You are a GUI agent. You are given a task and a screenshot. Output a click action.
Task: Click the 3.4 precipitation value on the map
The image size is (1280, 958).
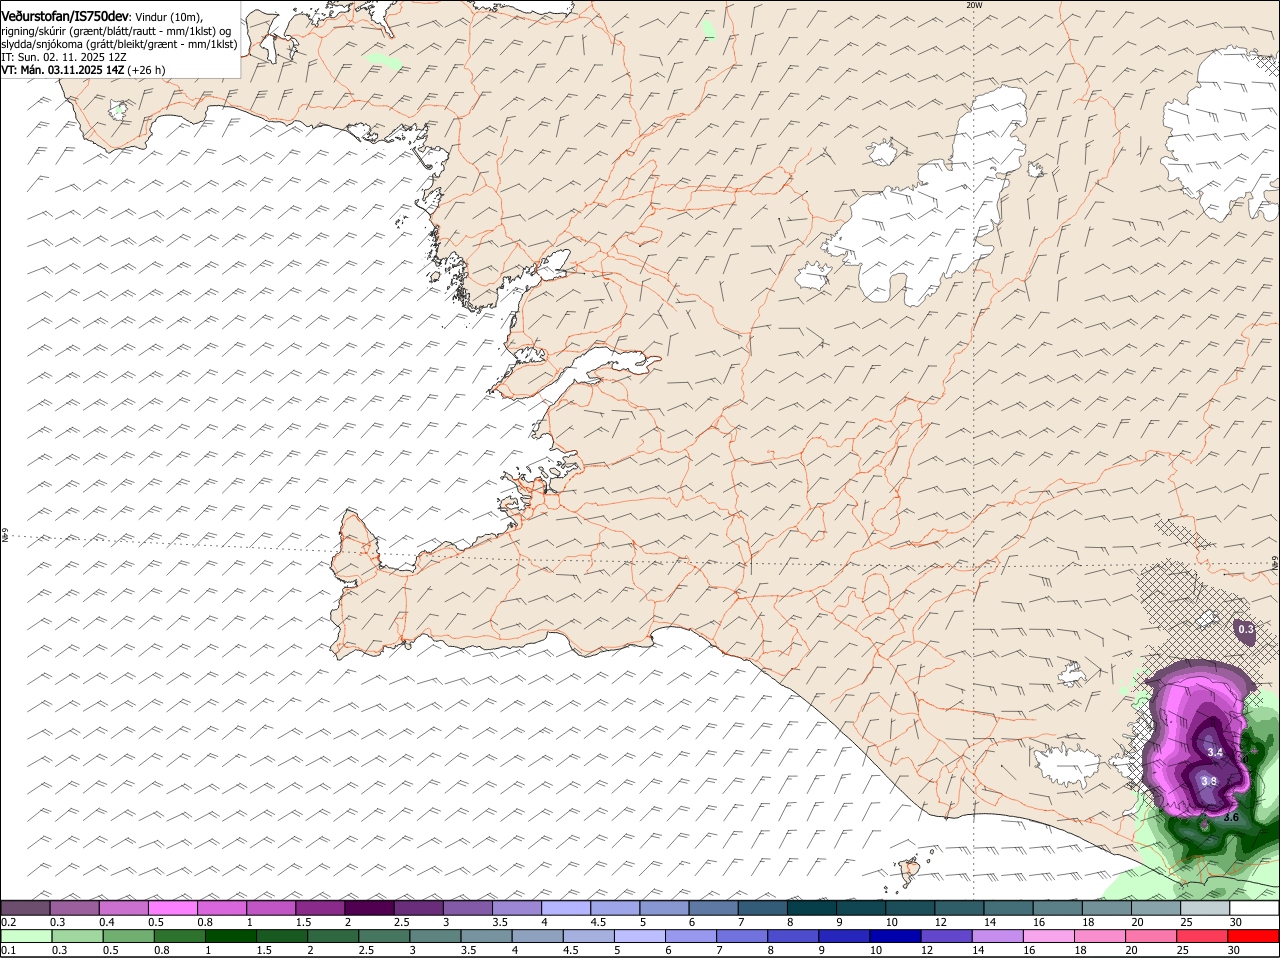[1215, 752]
